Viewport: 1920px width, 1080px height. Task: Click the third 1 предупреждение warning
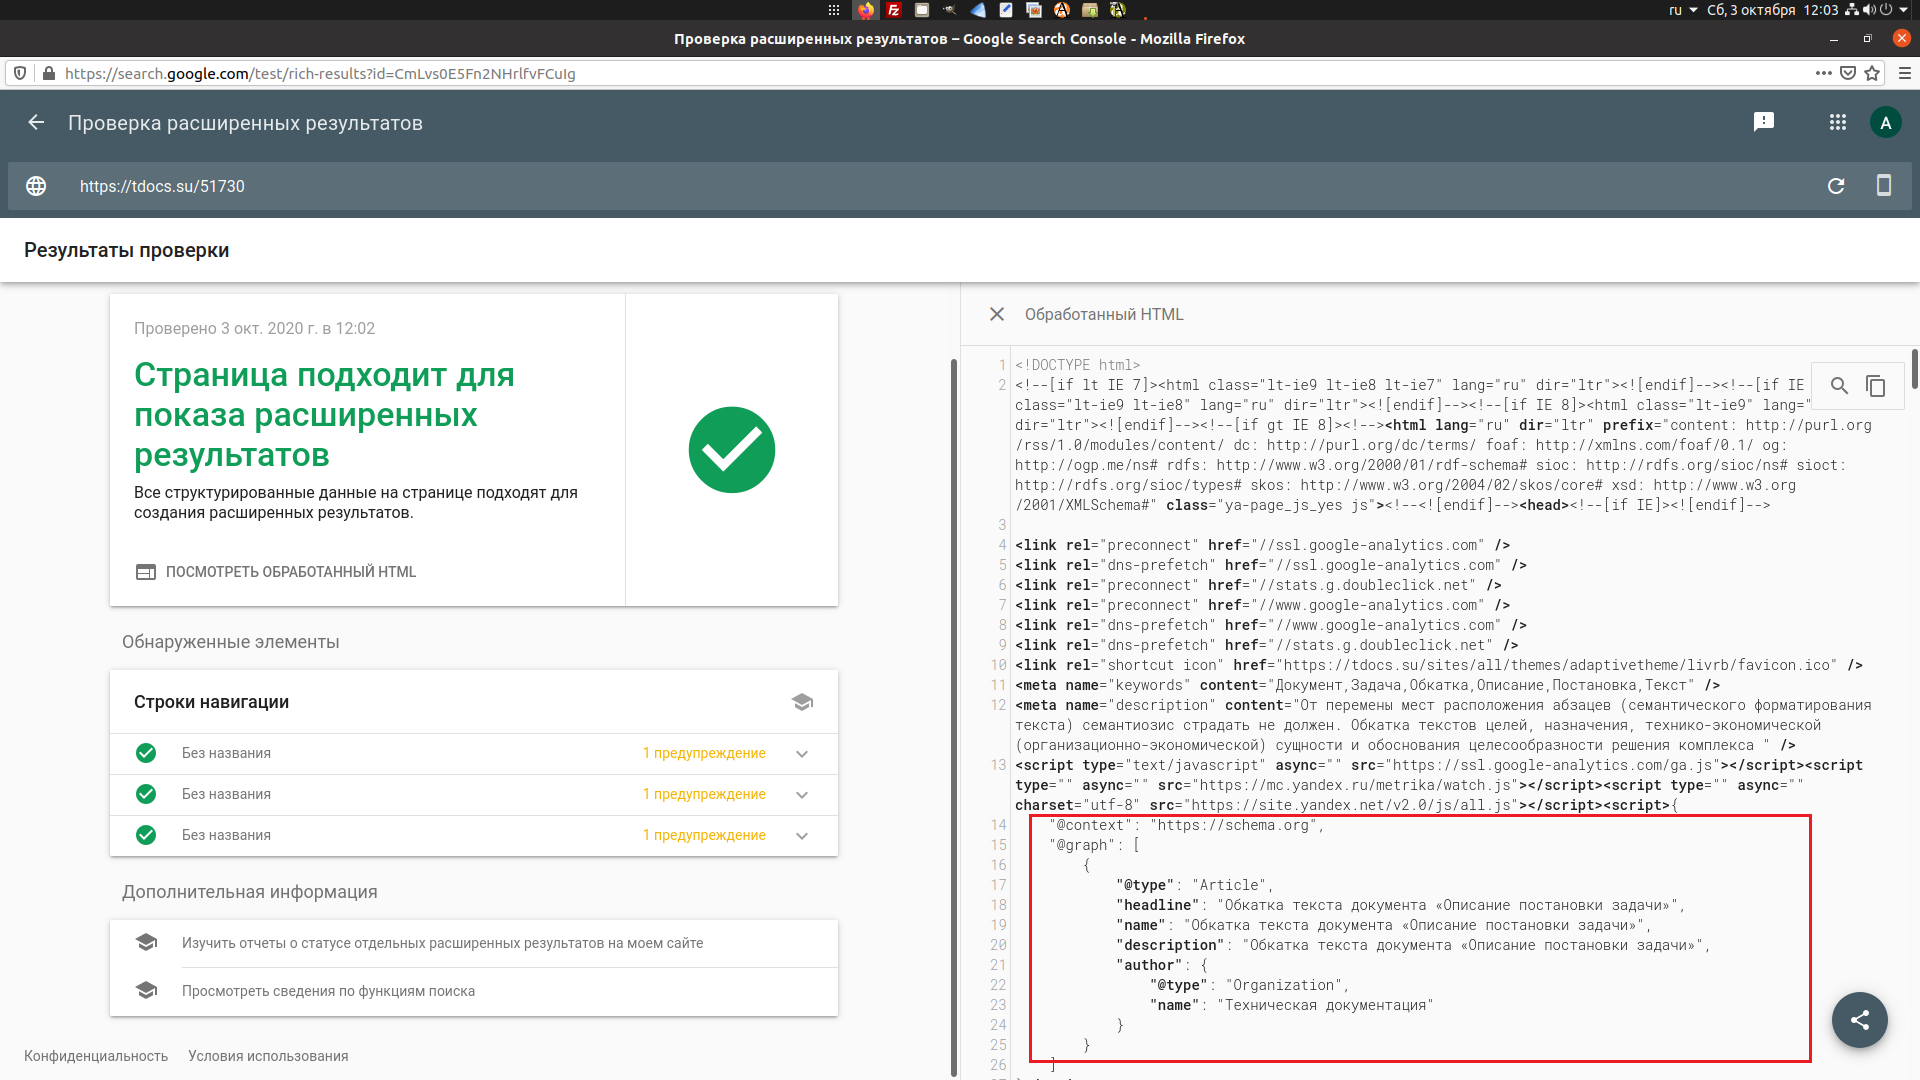coord(704,835)
